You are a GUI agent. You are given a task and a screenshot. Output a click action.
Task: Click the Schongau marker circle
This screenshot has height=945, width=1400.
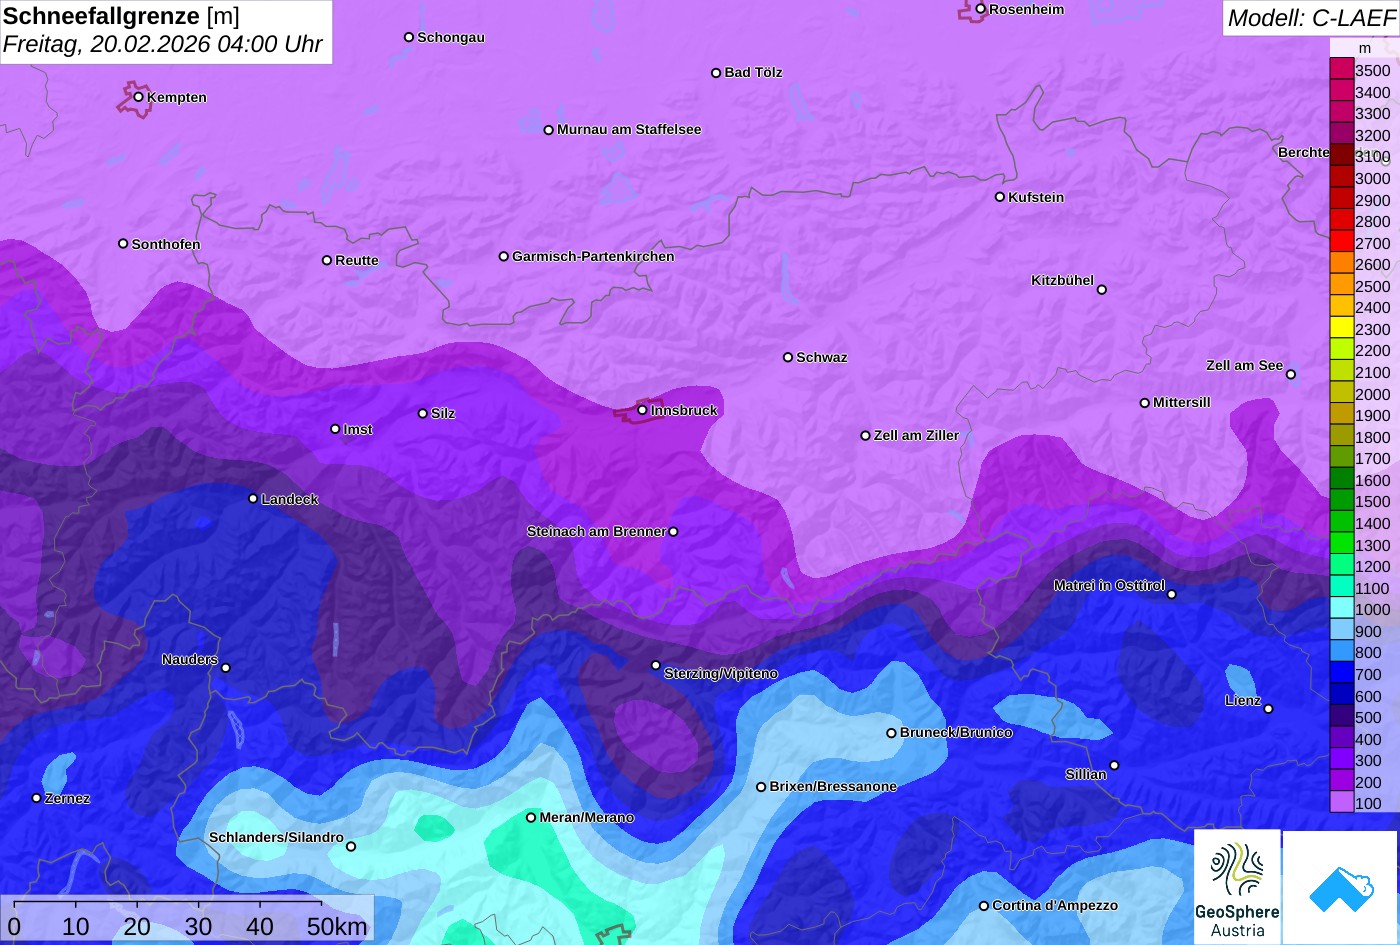click(x=409, y=37)
